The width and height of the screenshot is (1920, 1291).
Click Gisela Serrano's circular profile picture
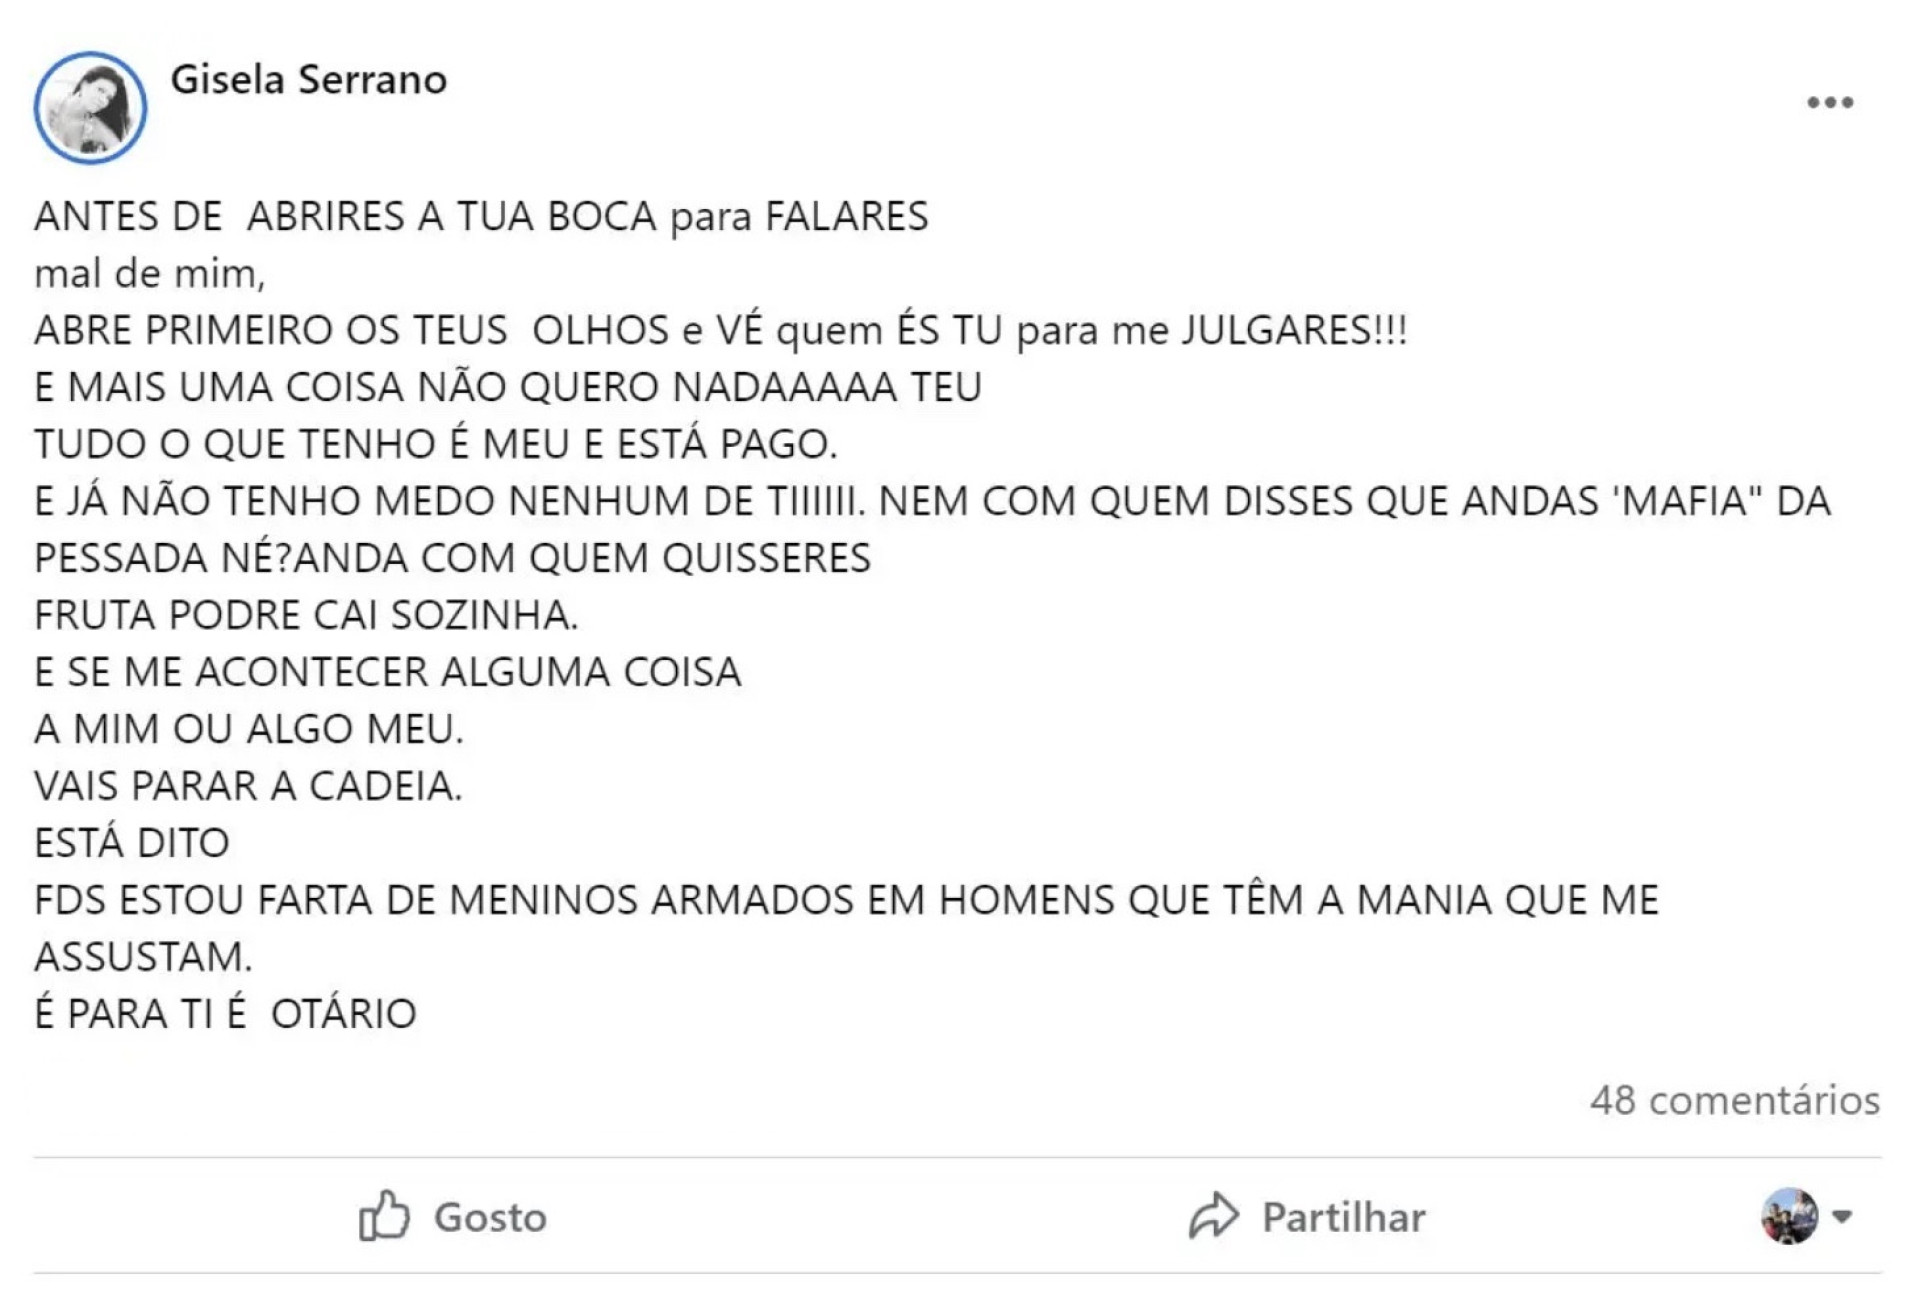(90, 105)
